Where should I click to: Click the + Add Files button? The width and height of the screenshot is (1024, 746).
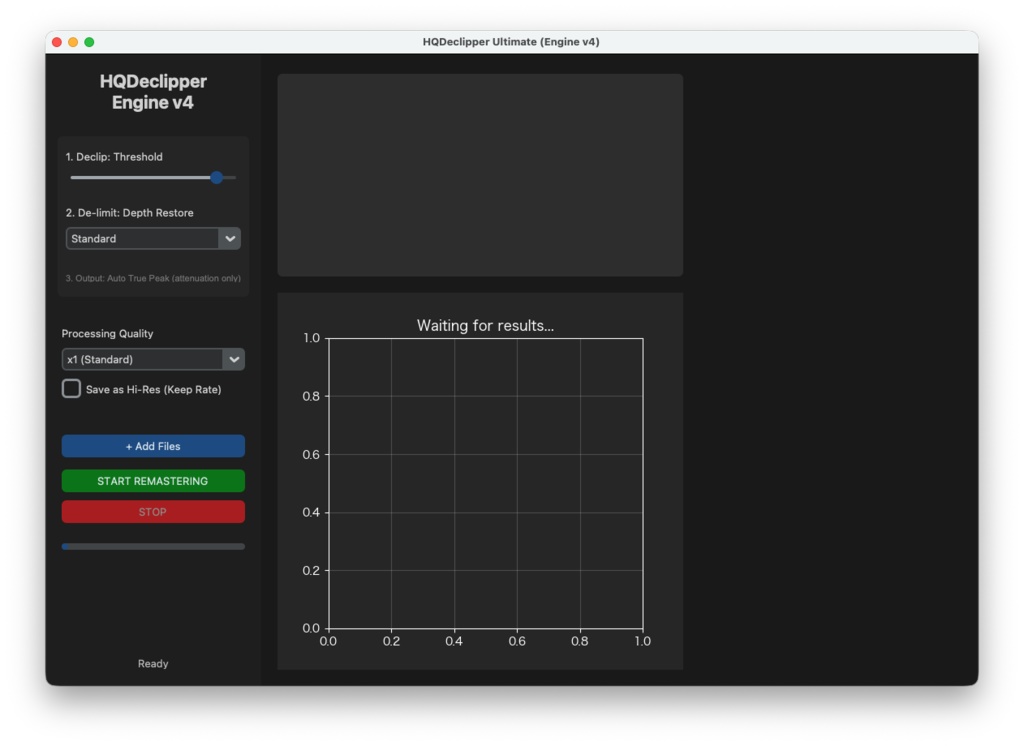pyautogui.click(x=153, y=446)
